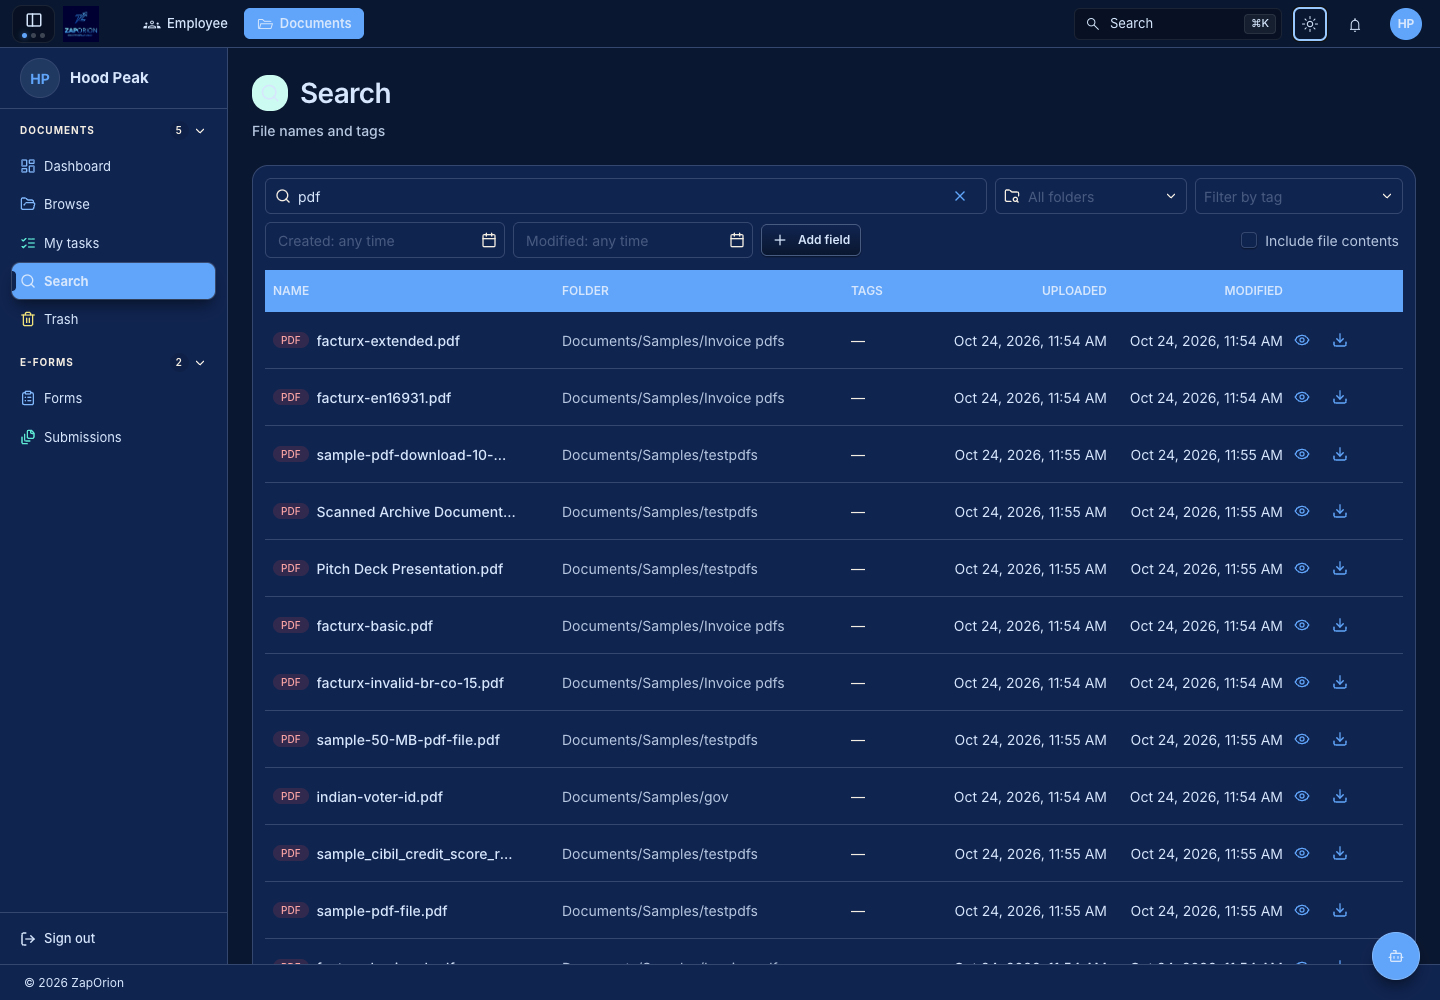1440x1000 pixels.
Task: Enable Include file contents checkbox
Action: click(1249, 240)
